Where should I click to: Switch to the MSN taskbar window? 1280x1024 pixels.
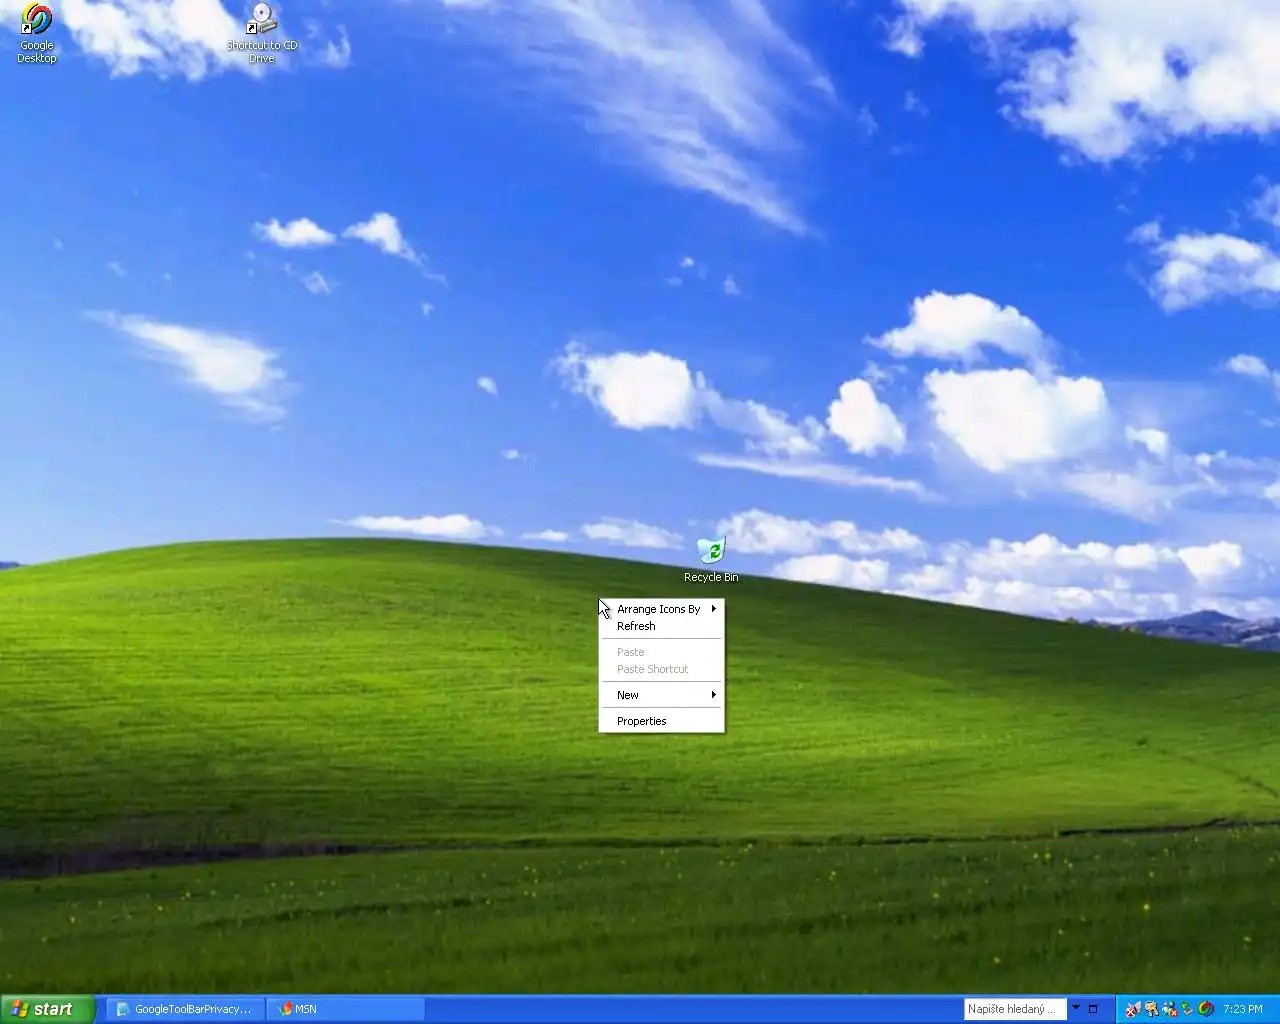(346, 1009)
